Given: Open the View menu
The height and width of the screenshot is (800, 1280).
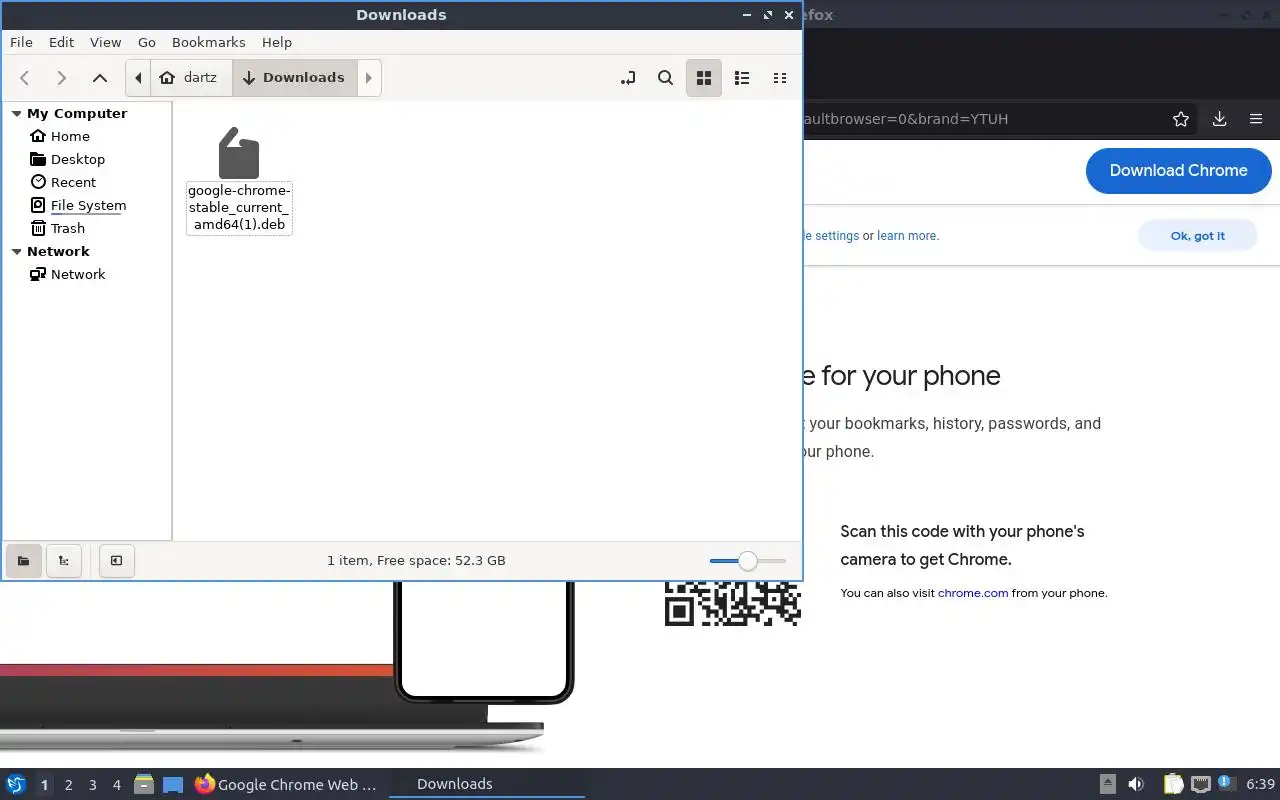Looking at the screenshot, I should pos(105,42).
